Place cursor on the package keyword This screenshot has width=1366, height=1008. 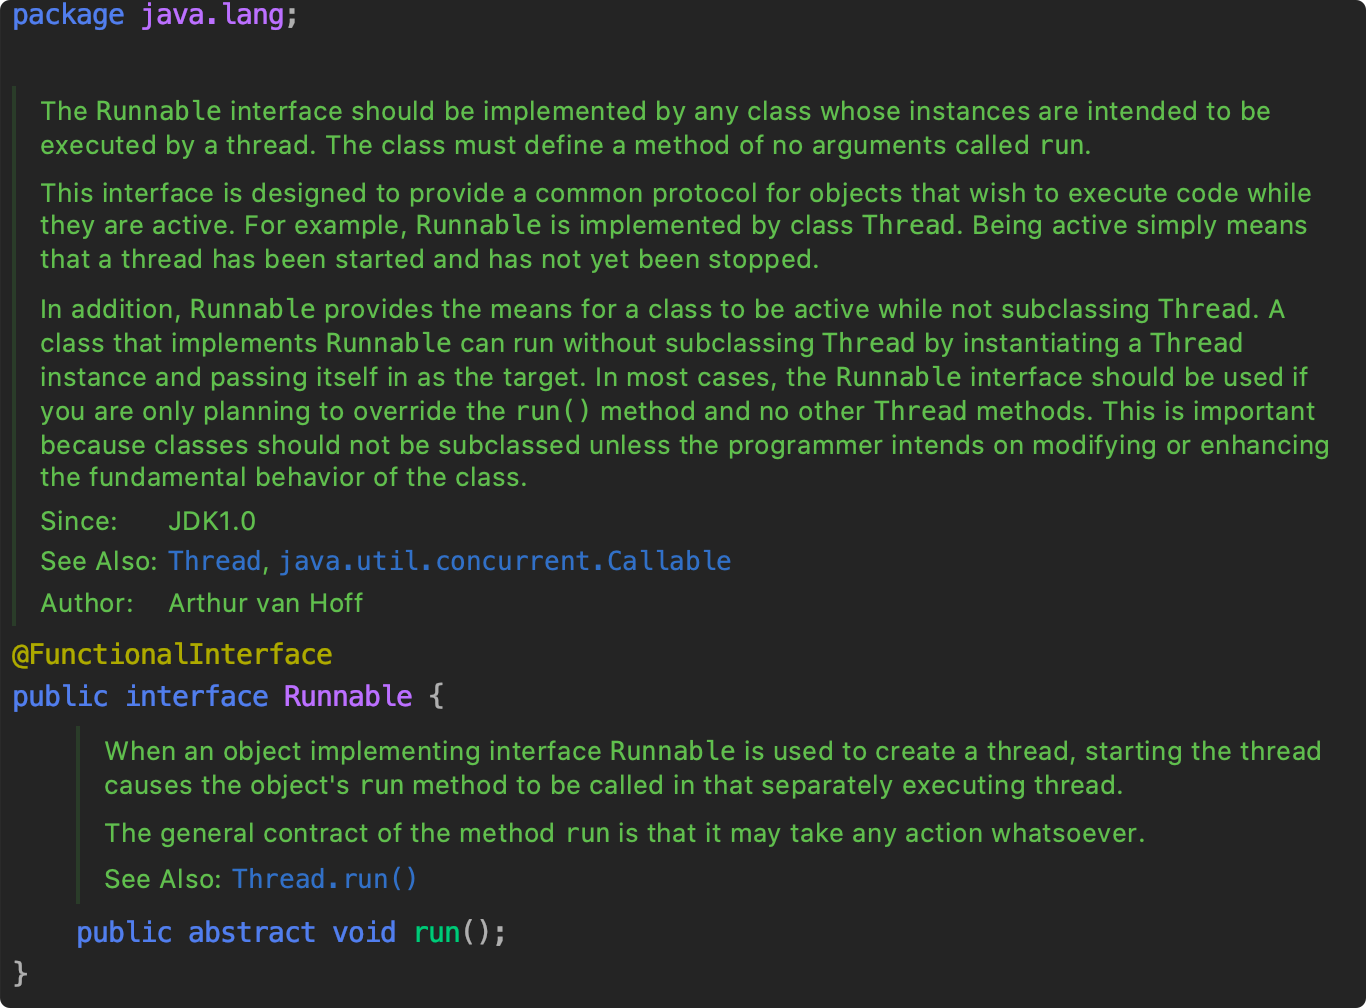tap(68, 16)
